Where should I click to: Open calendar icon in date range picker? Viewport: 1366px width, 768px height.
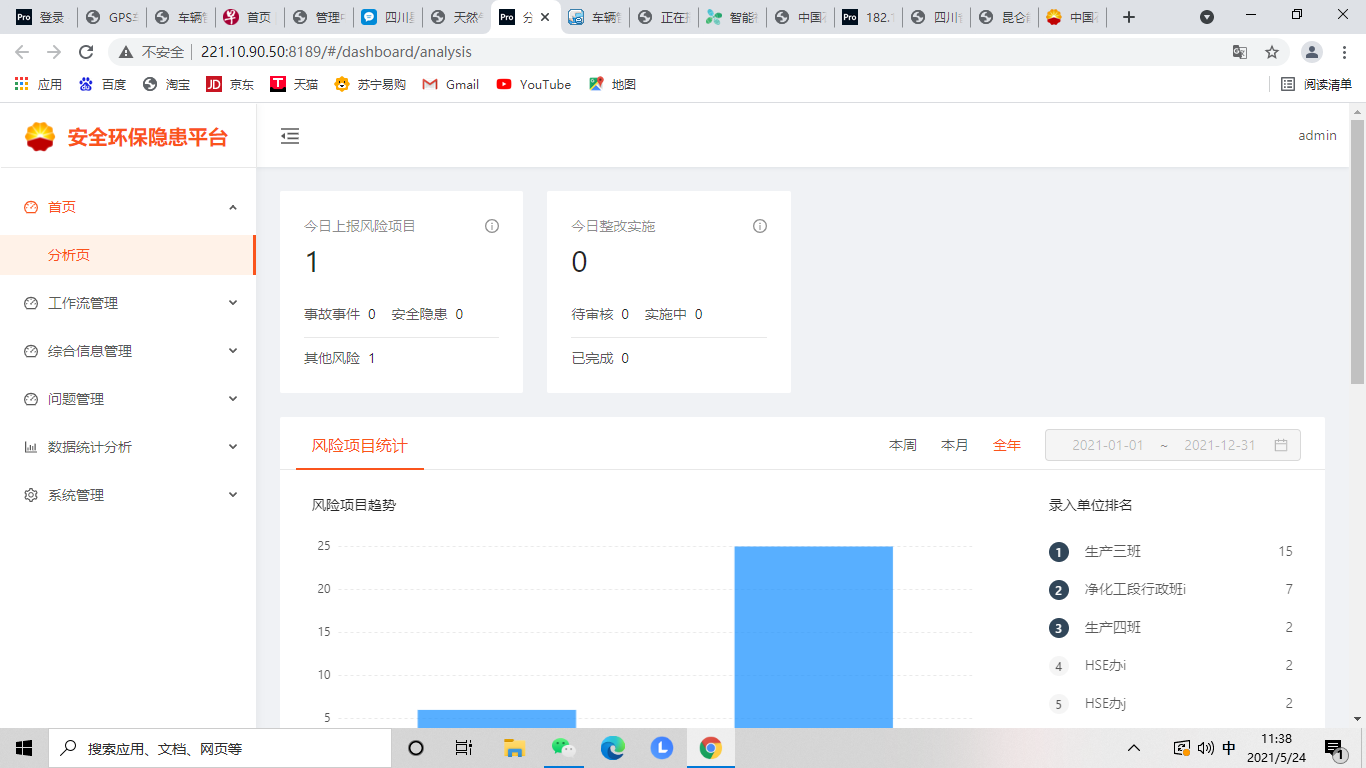pos(1281,445)
